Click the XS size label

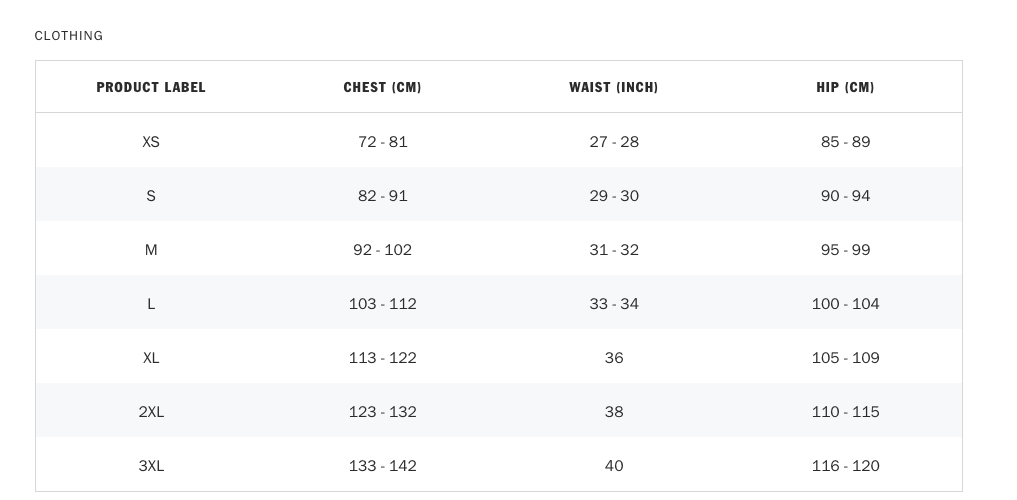[151, 142]
